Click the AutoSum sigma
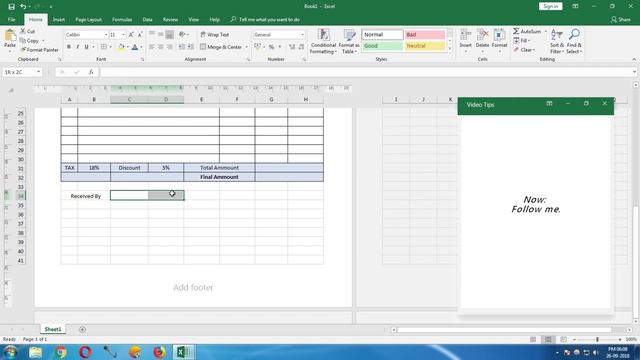Screen dimensions: 640x360 516,31
